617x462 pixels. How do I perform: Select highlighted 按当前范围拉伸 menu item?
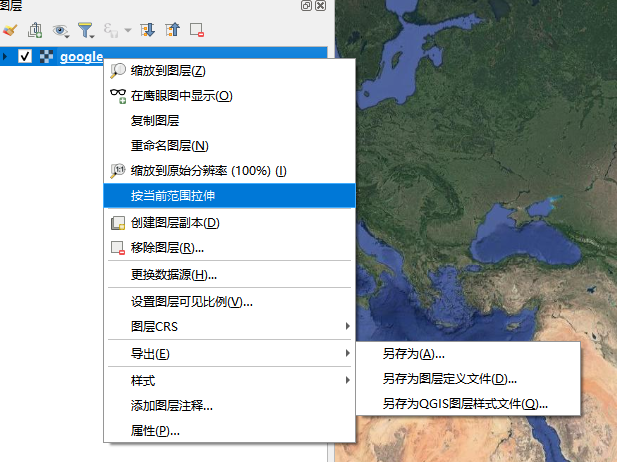229,196
